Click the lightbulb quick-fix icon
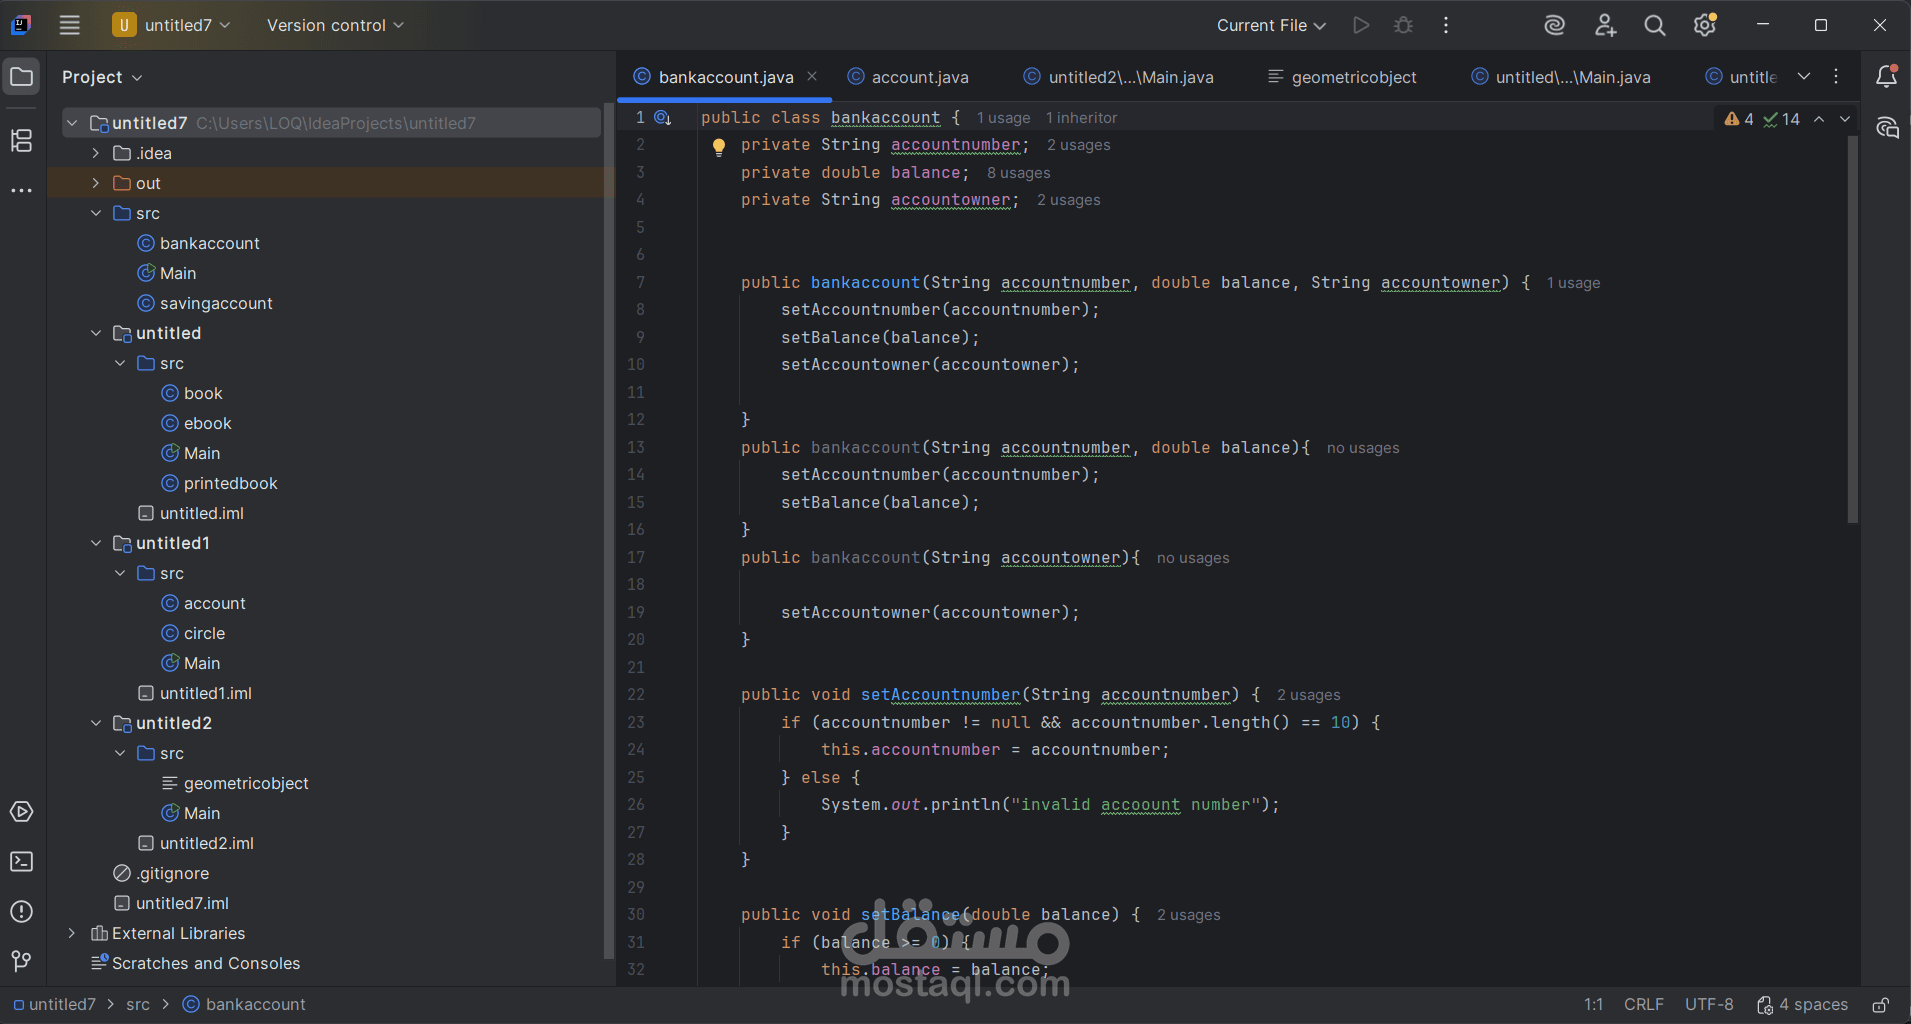The height and width of the screenshot is (1024, 1911). coord(718,147)
